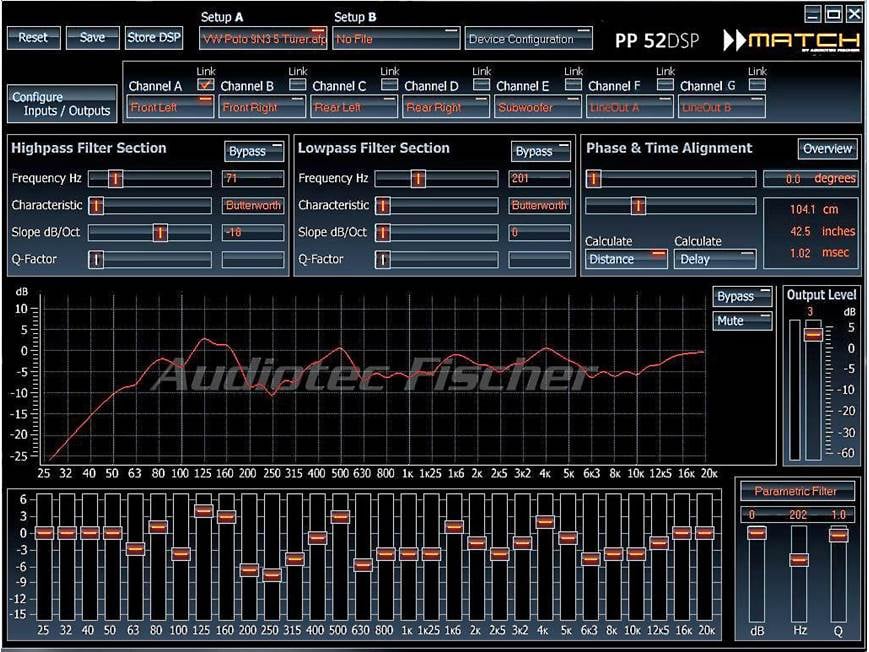Image resolution: width=869 pixels, height=652 pixels.
Task: Click the Reset button
Action: coord(33,37)
